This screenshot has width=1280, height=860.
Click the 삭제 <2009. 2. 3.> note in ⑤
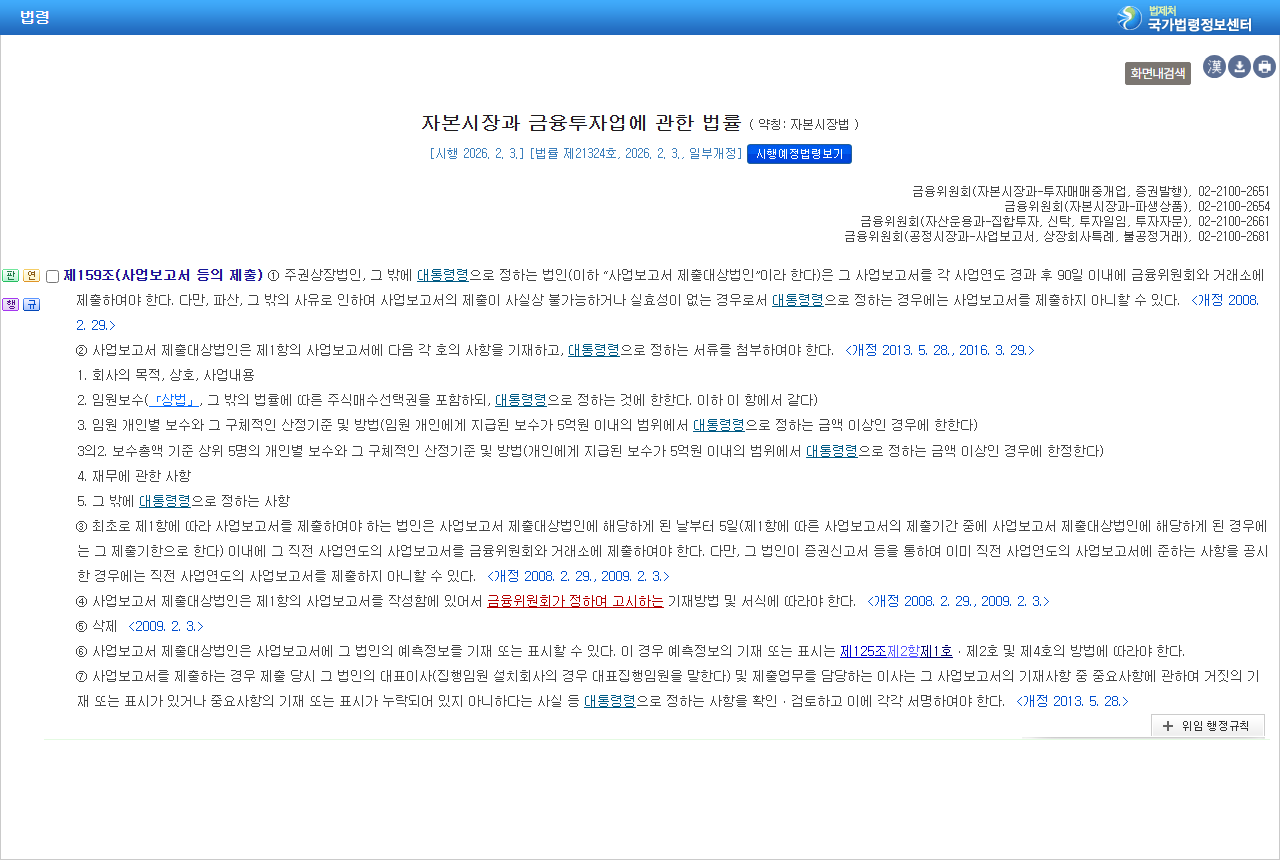coord(148,625)
